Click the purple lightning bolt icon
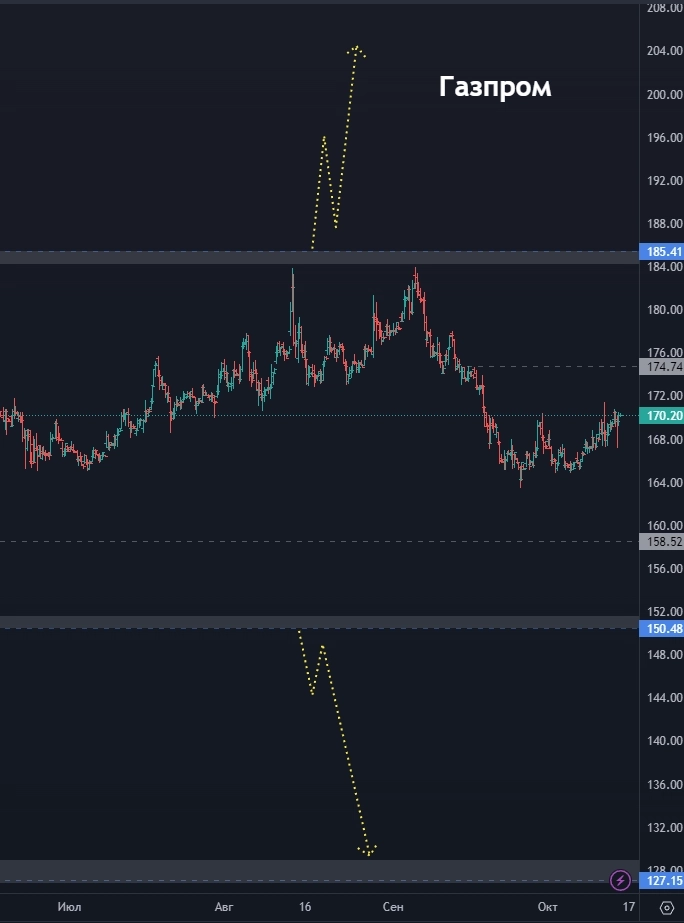Screen dimensions: 684x923 tap(620, 881)
